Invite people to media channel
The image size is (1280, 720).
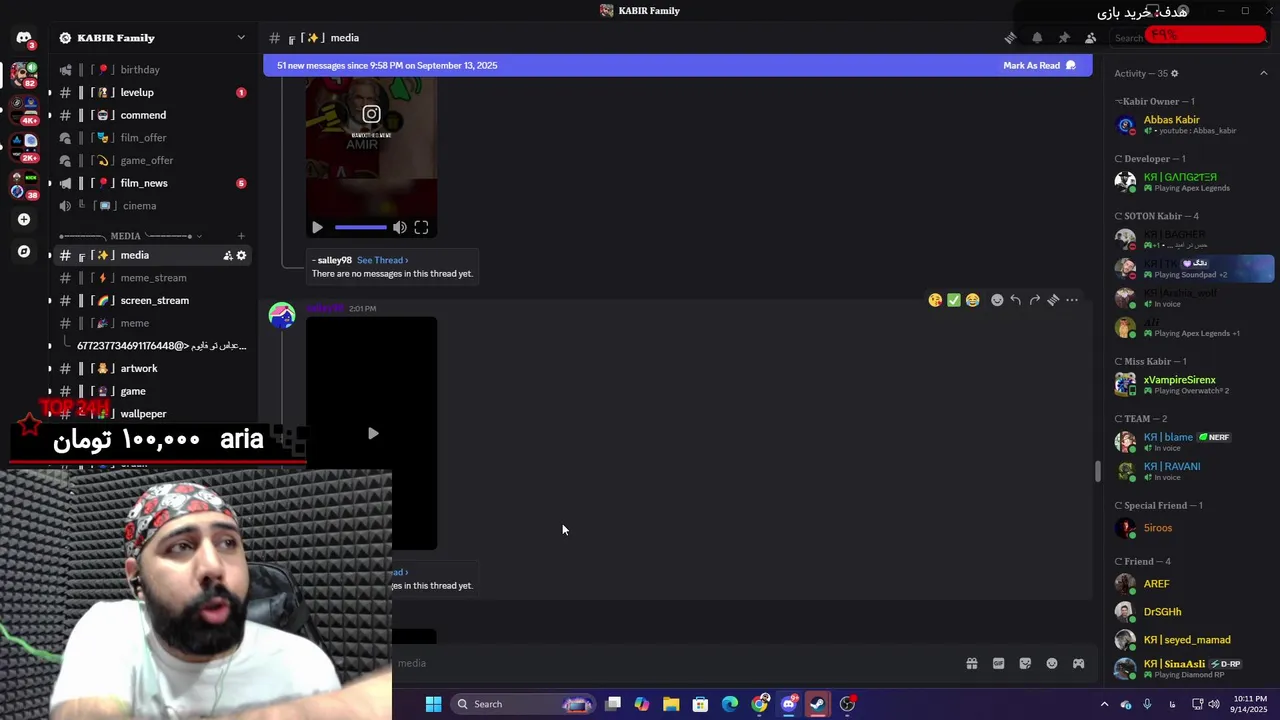click(x=227, y=255)
